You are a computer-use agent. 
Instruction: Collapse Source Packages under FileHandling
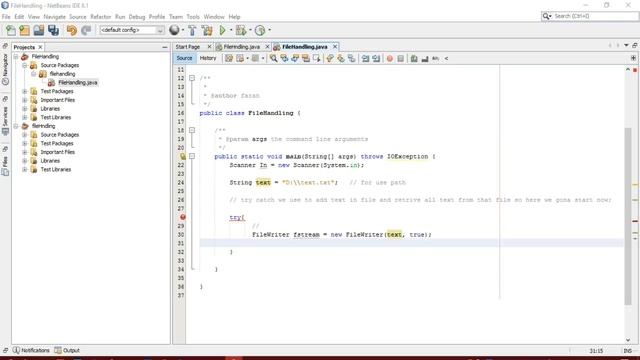tap(25, 65)
